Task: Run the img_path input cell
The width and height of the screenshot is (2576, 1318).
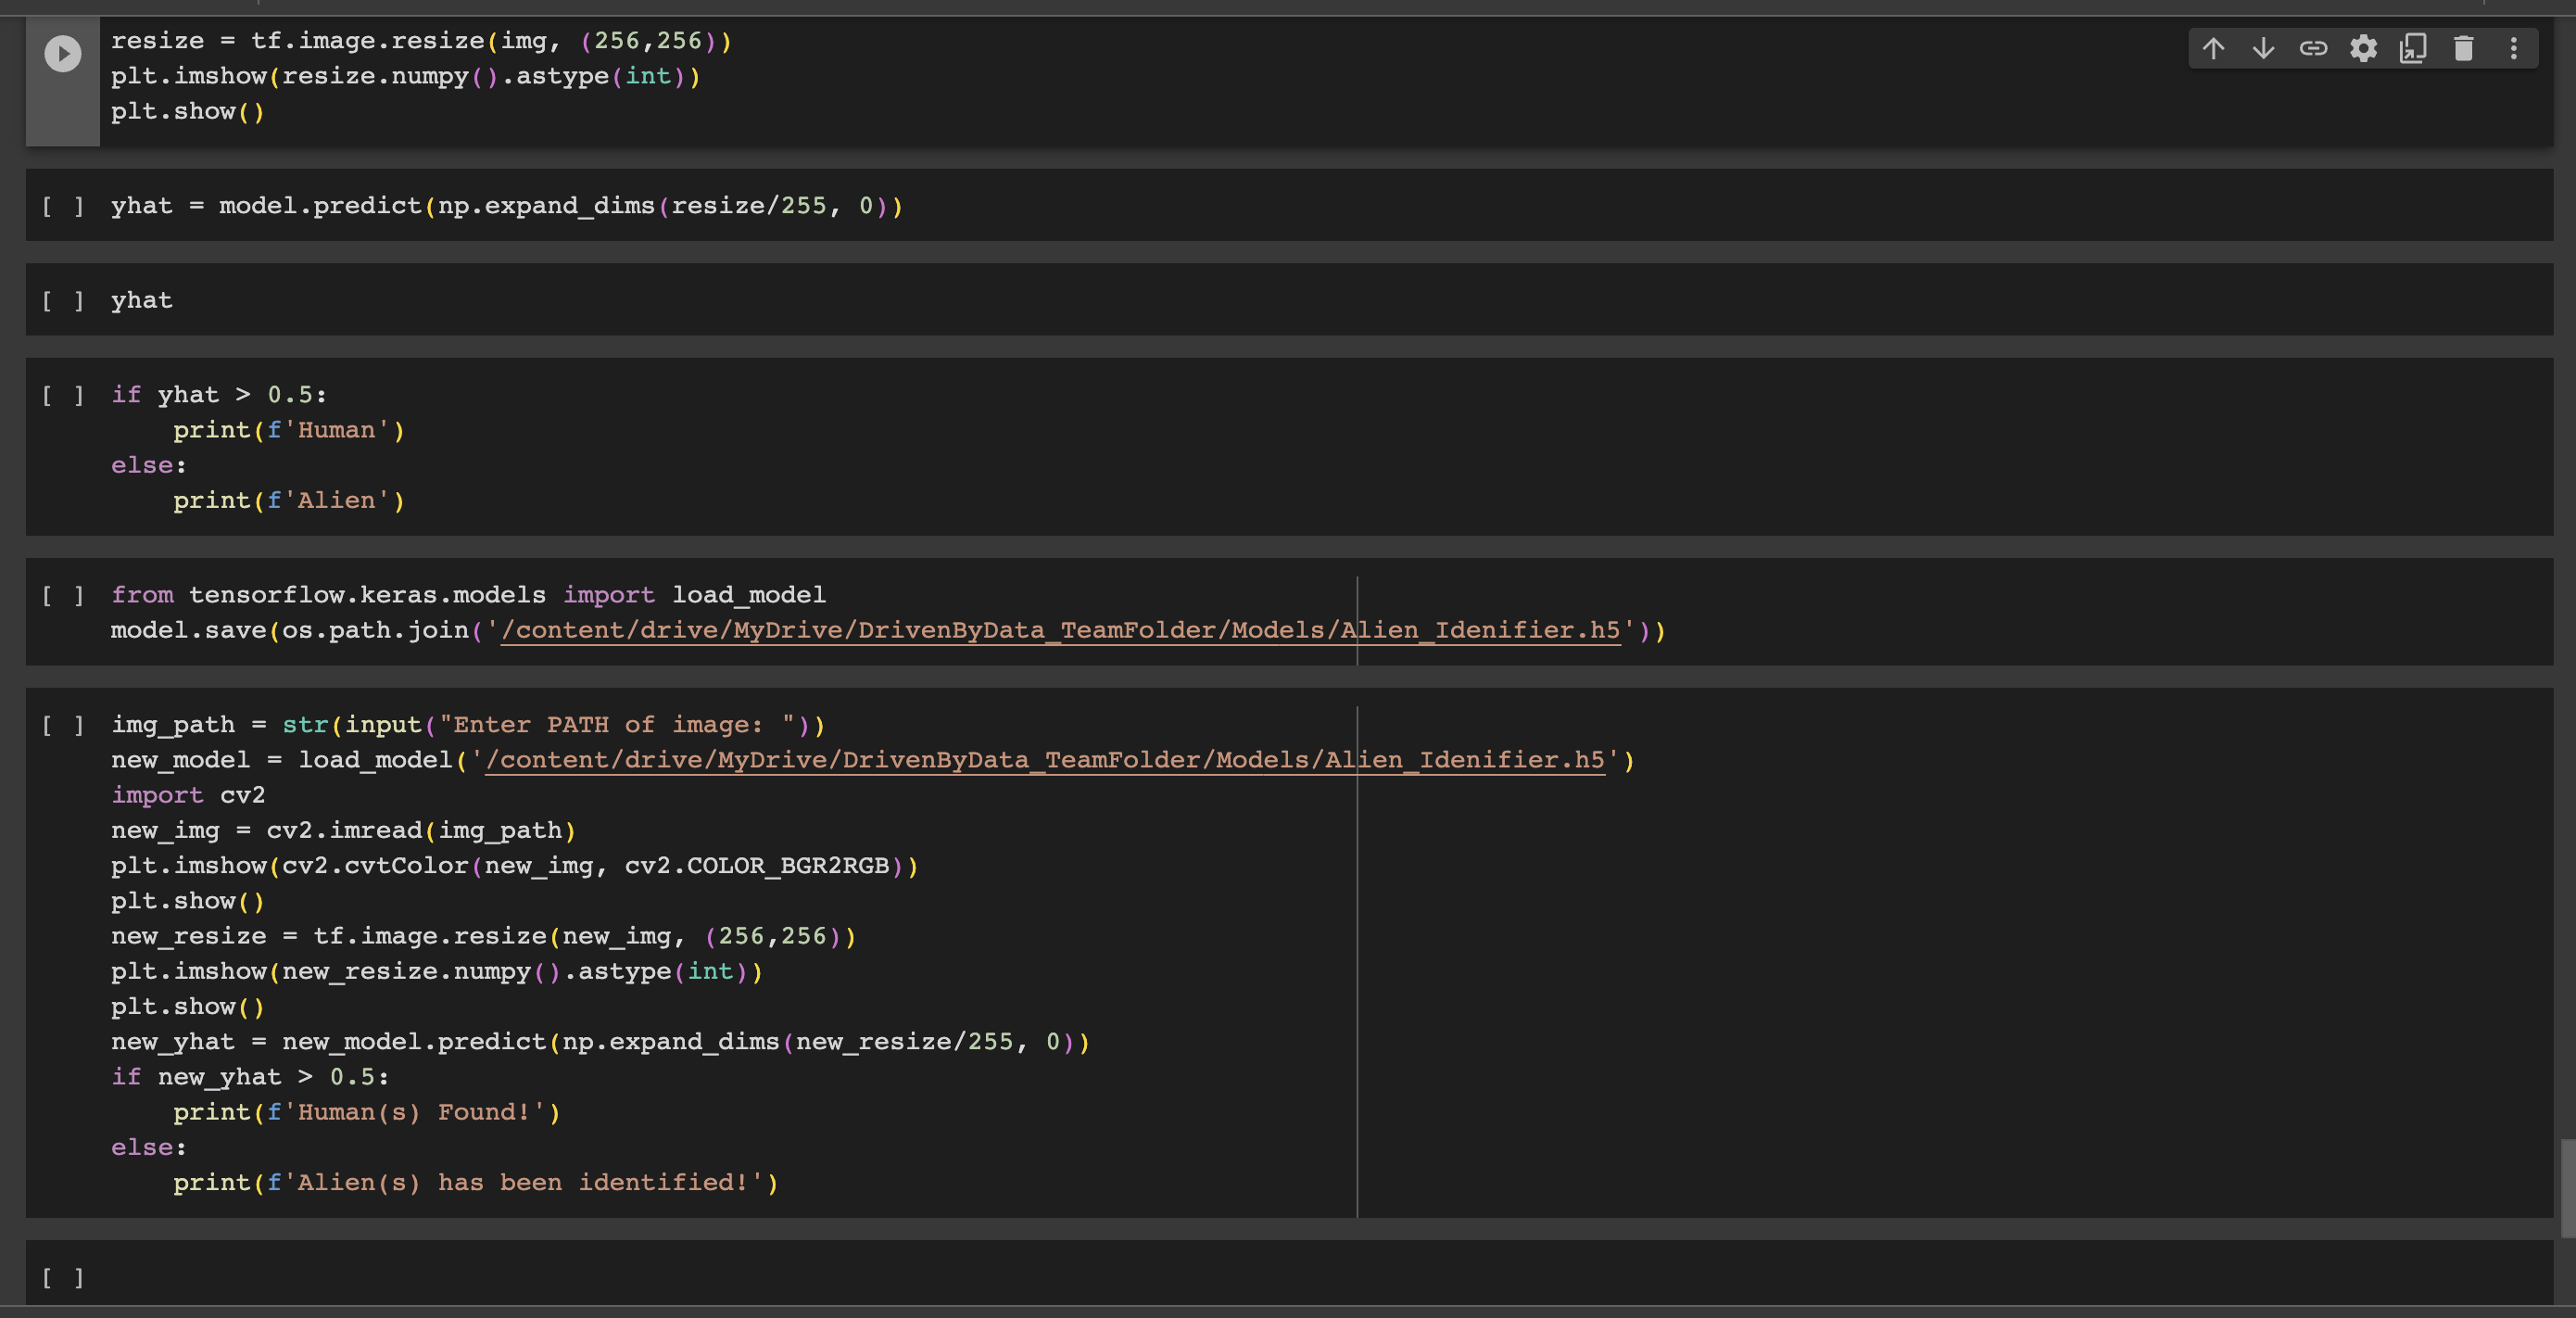Action: tap(62, 725)
